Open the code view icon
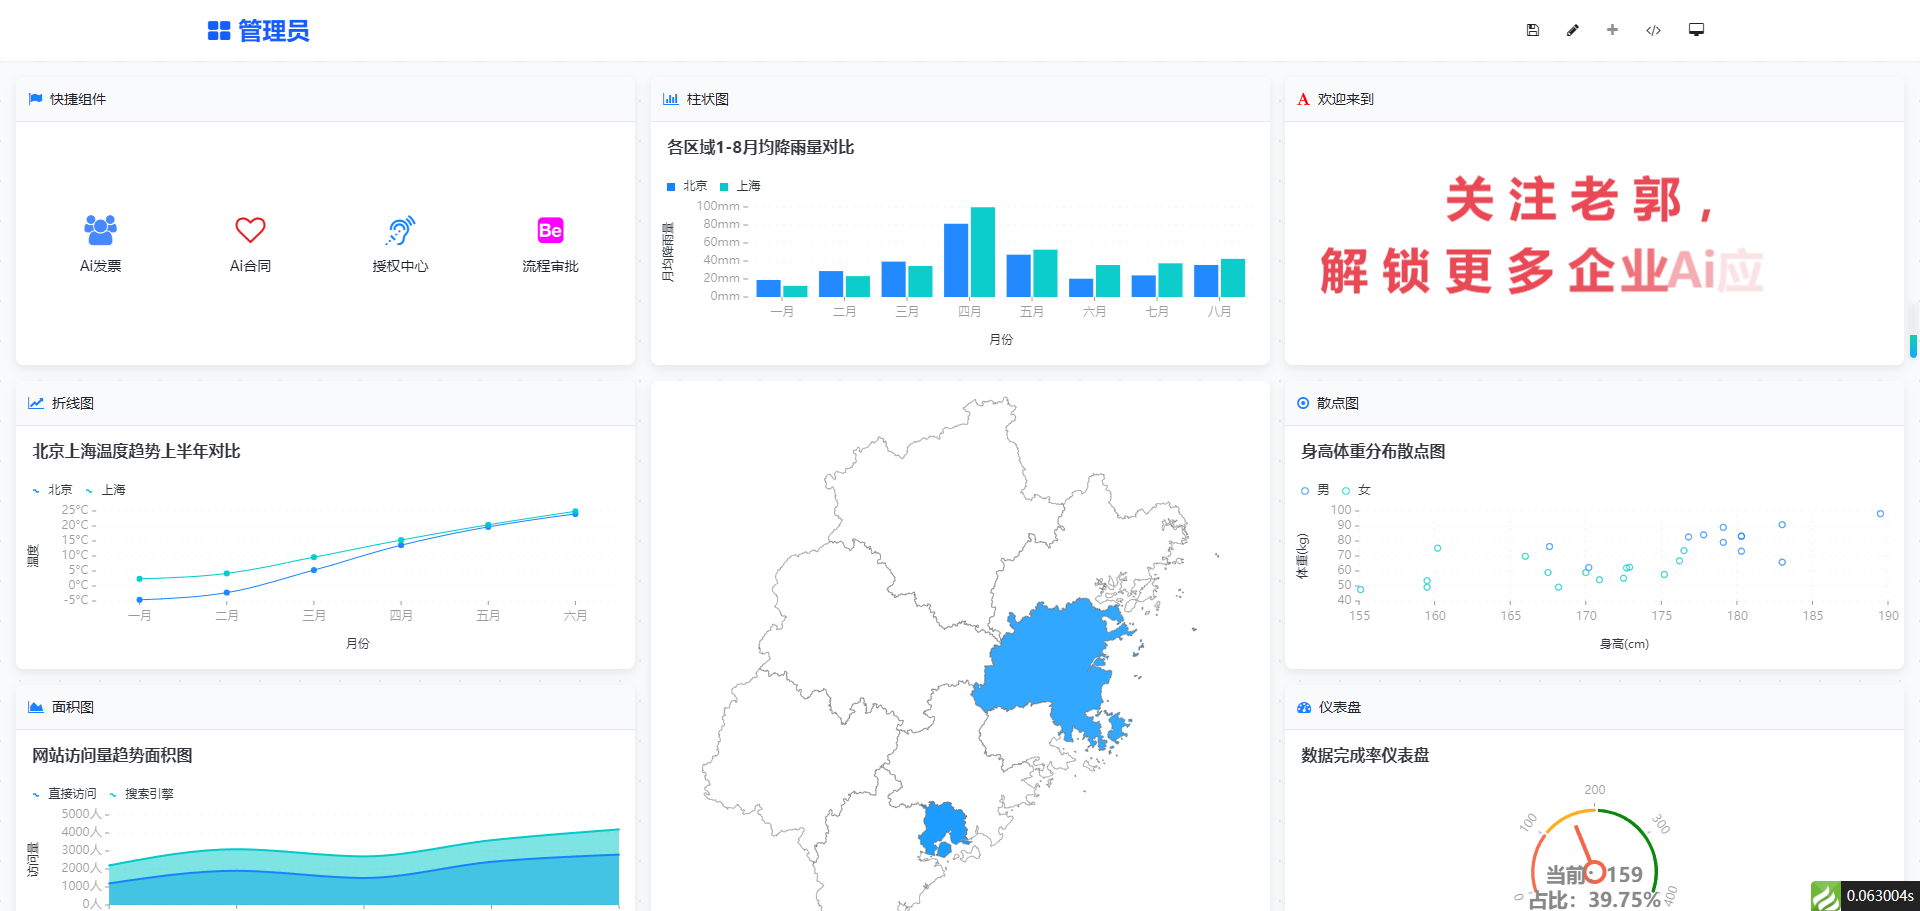Image resolution: width=1920 pixels, height=911 pixels. 1653,30
